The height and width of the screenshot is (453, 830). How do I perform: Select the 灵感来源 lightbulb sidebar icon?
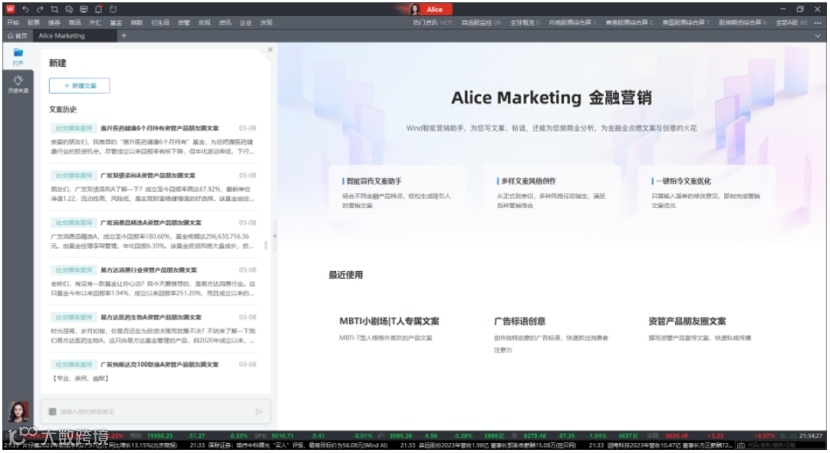pyautogui.click(x=18, y=84)
